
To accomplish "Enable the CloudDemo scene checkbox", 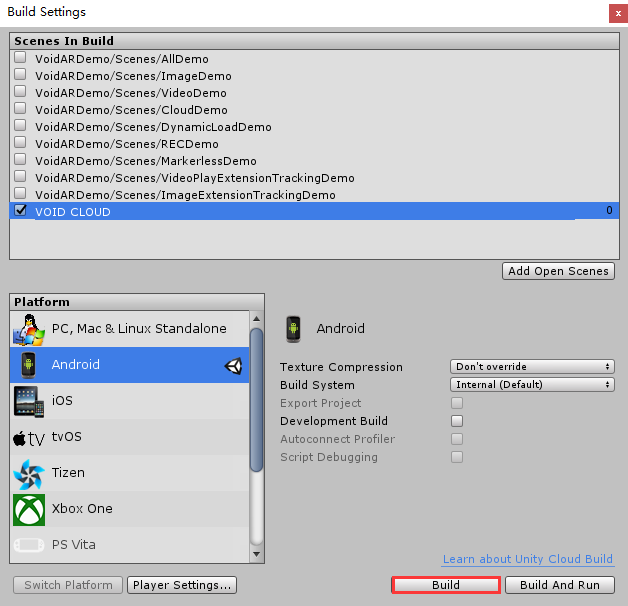I will click(x=20, y=108).
